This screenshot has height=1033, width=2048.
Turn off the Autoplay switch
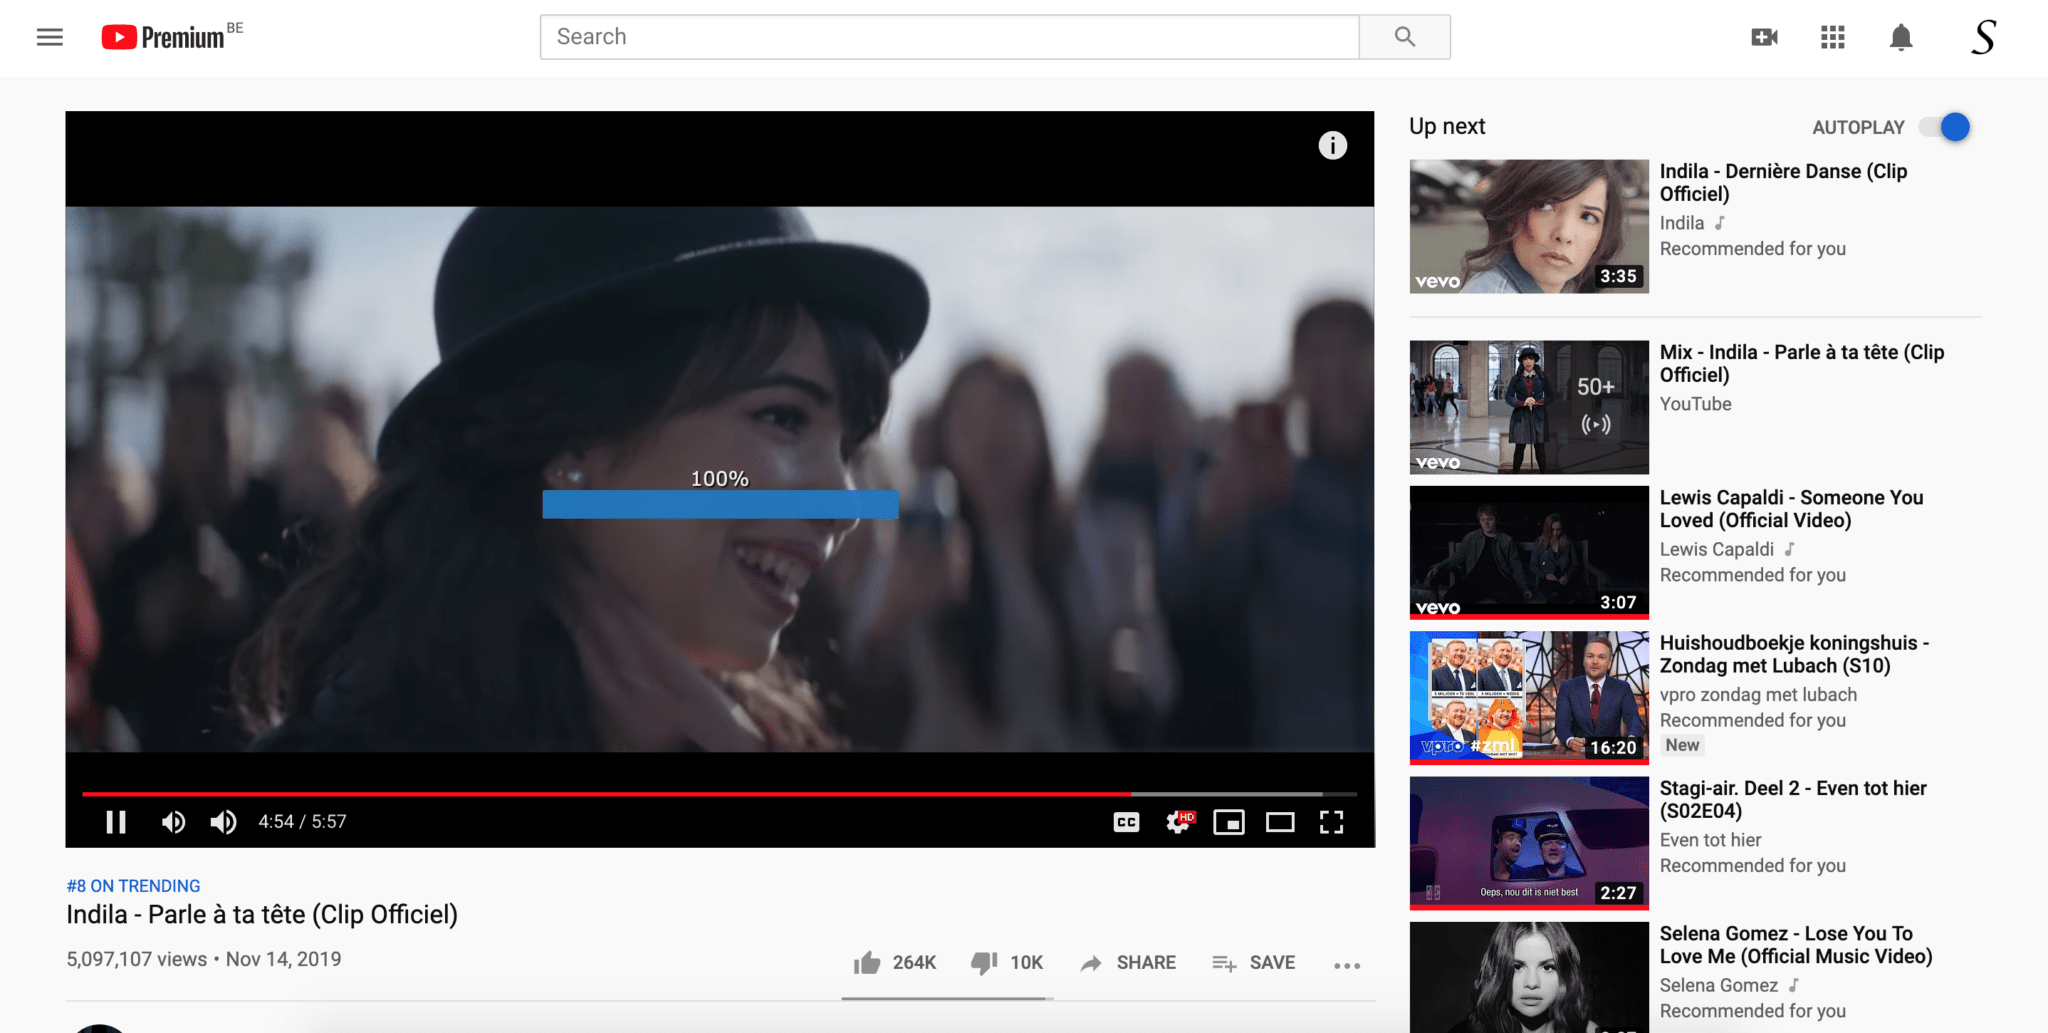(1946, 127)
